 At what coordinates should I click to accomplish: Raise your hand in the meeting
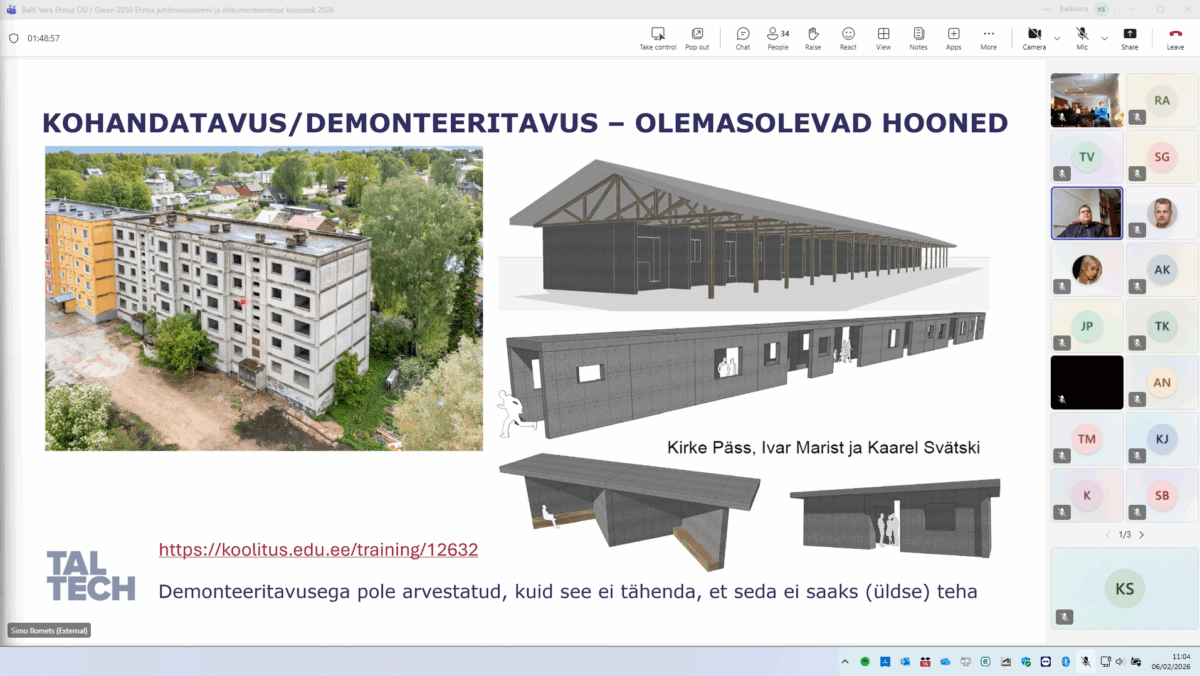tap(813, 38)
